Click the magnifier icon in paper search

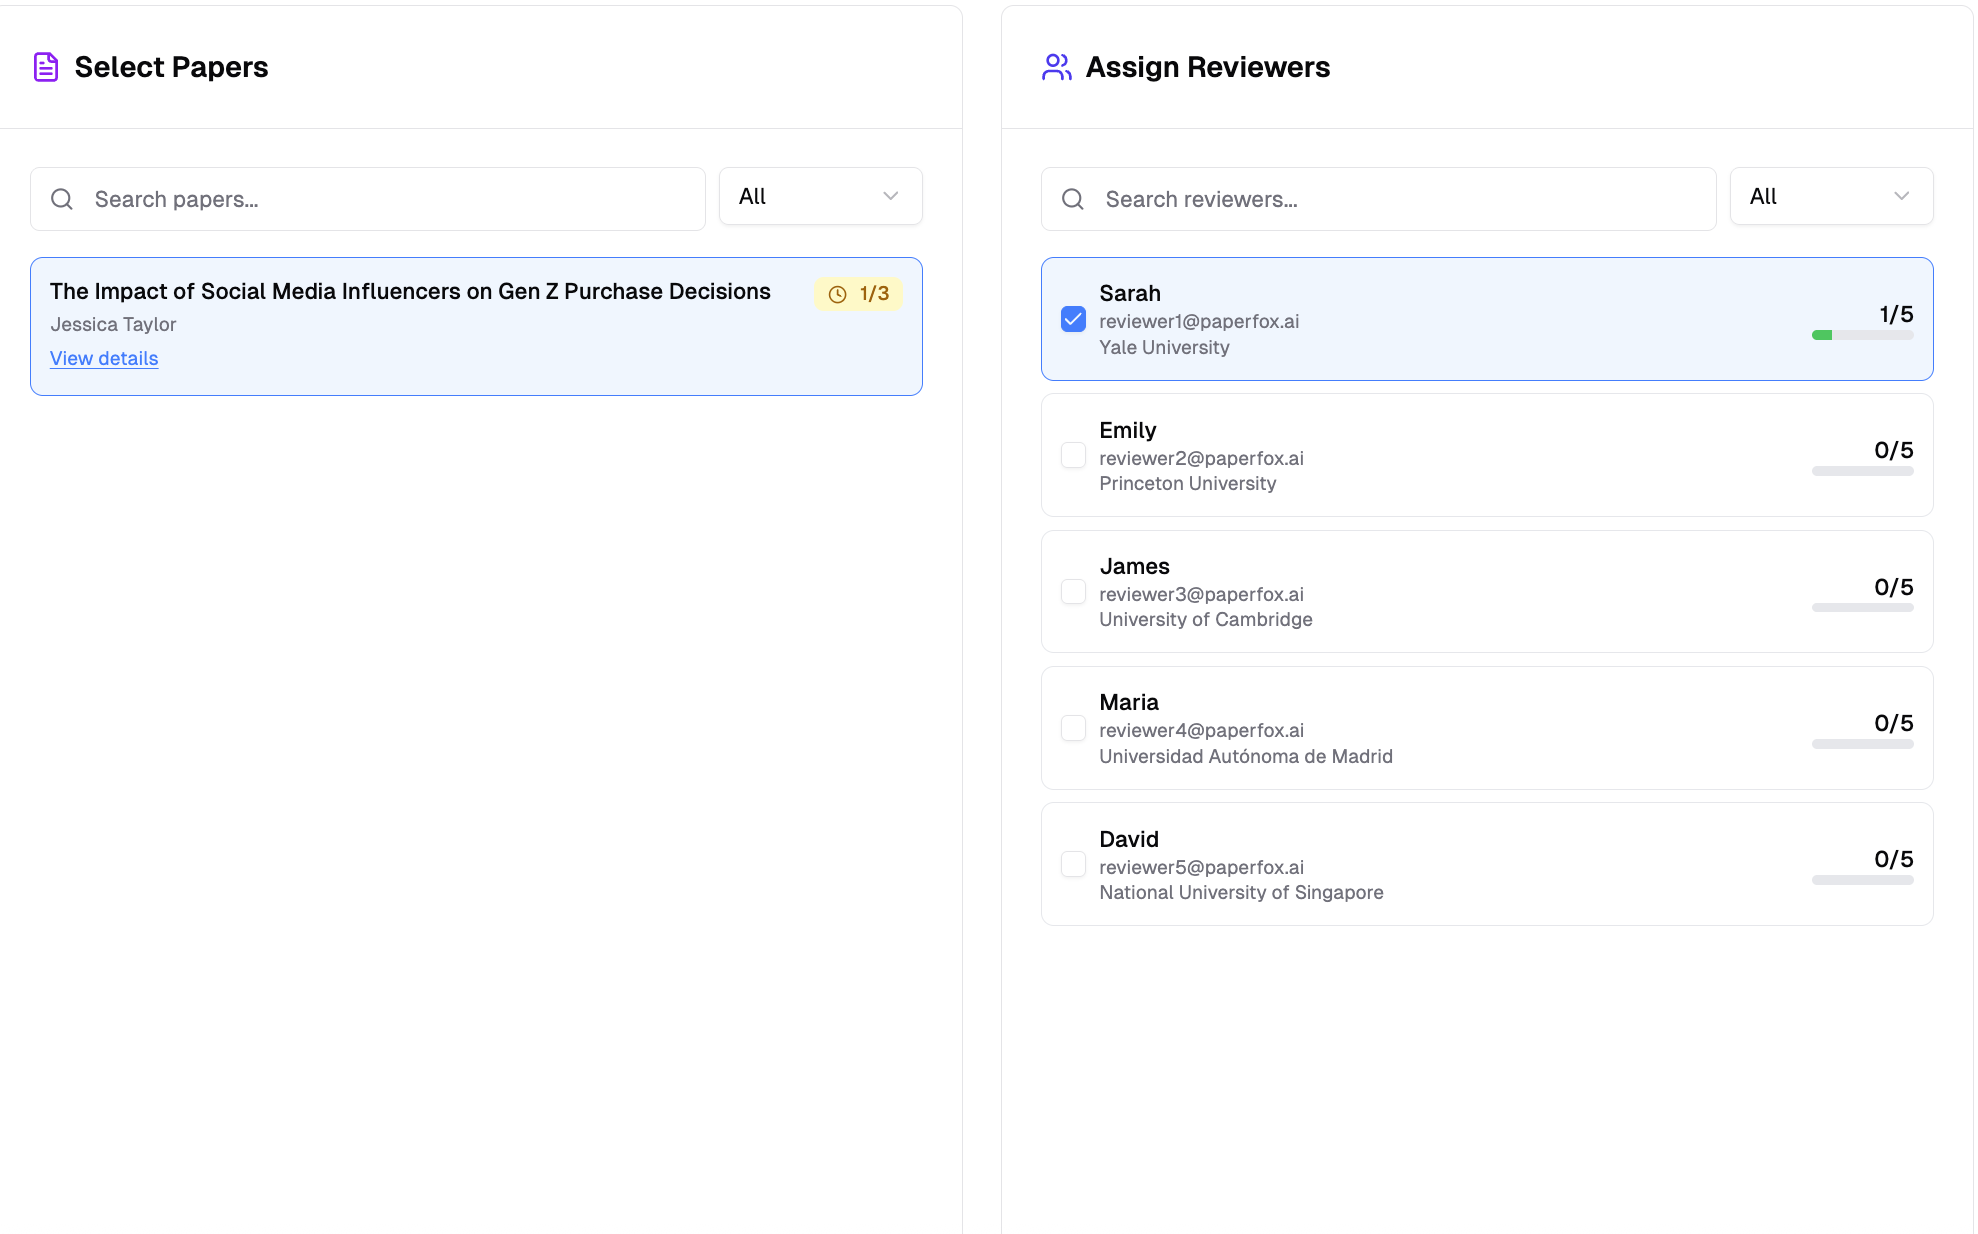pyautogui.click(x=62, y=199)
